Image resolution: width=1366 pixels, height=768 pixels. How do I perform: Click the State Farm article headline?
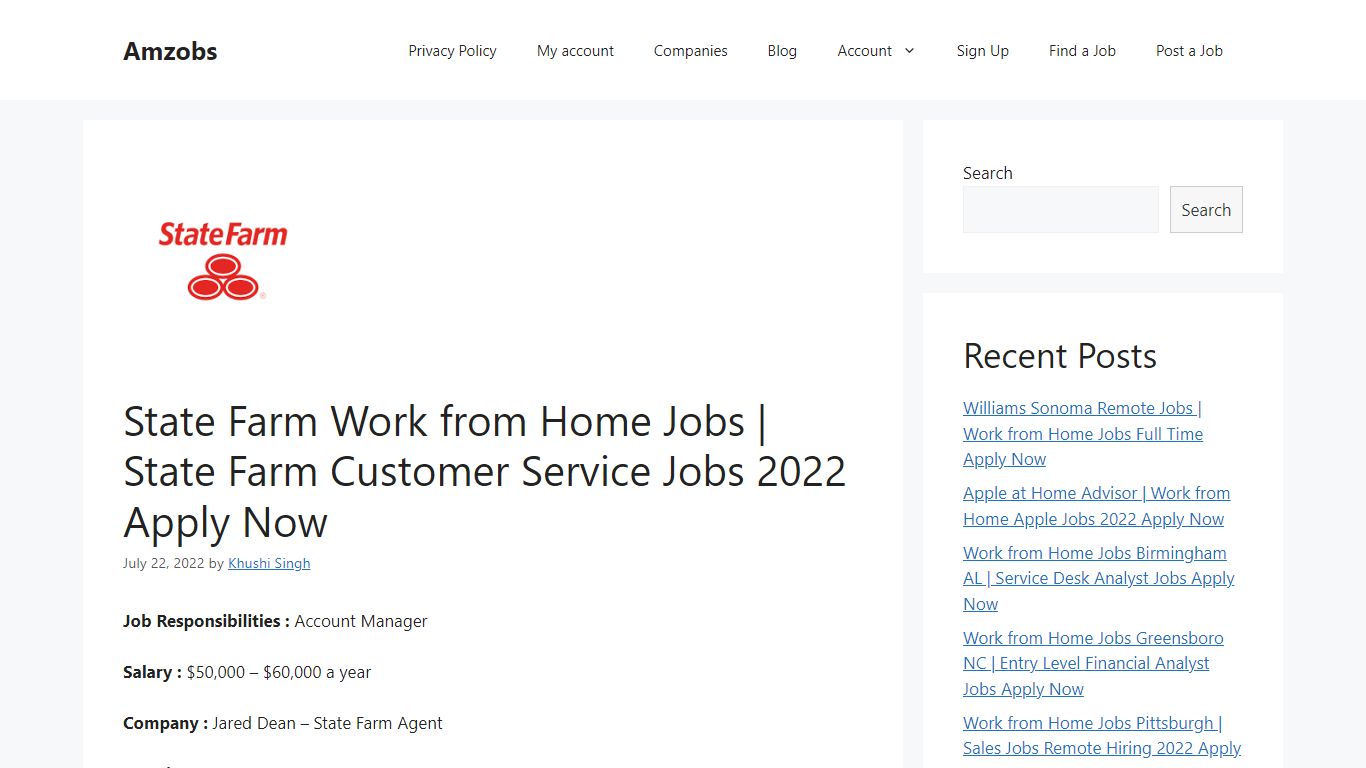[484, 471]
